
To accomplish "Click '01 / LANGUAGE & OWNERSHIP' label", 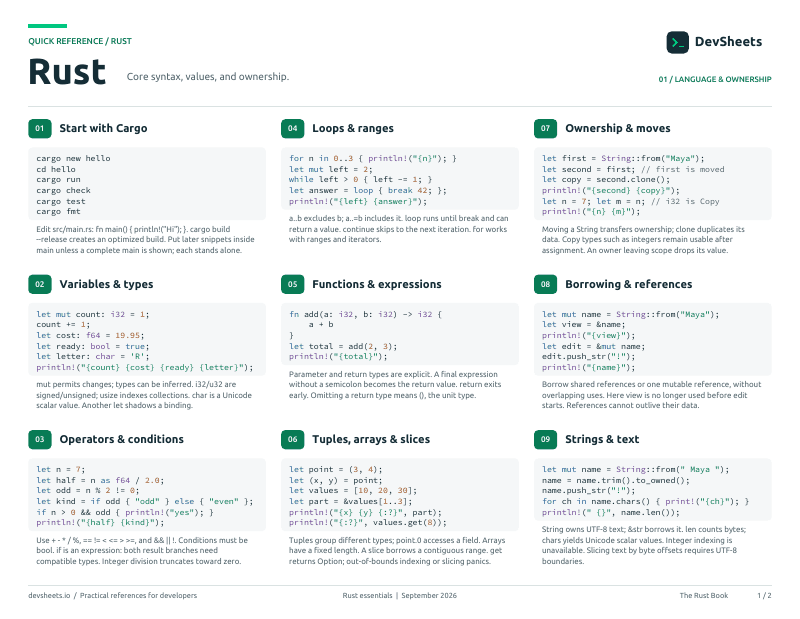I will (715, 79).
